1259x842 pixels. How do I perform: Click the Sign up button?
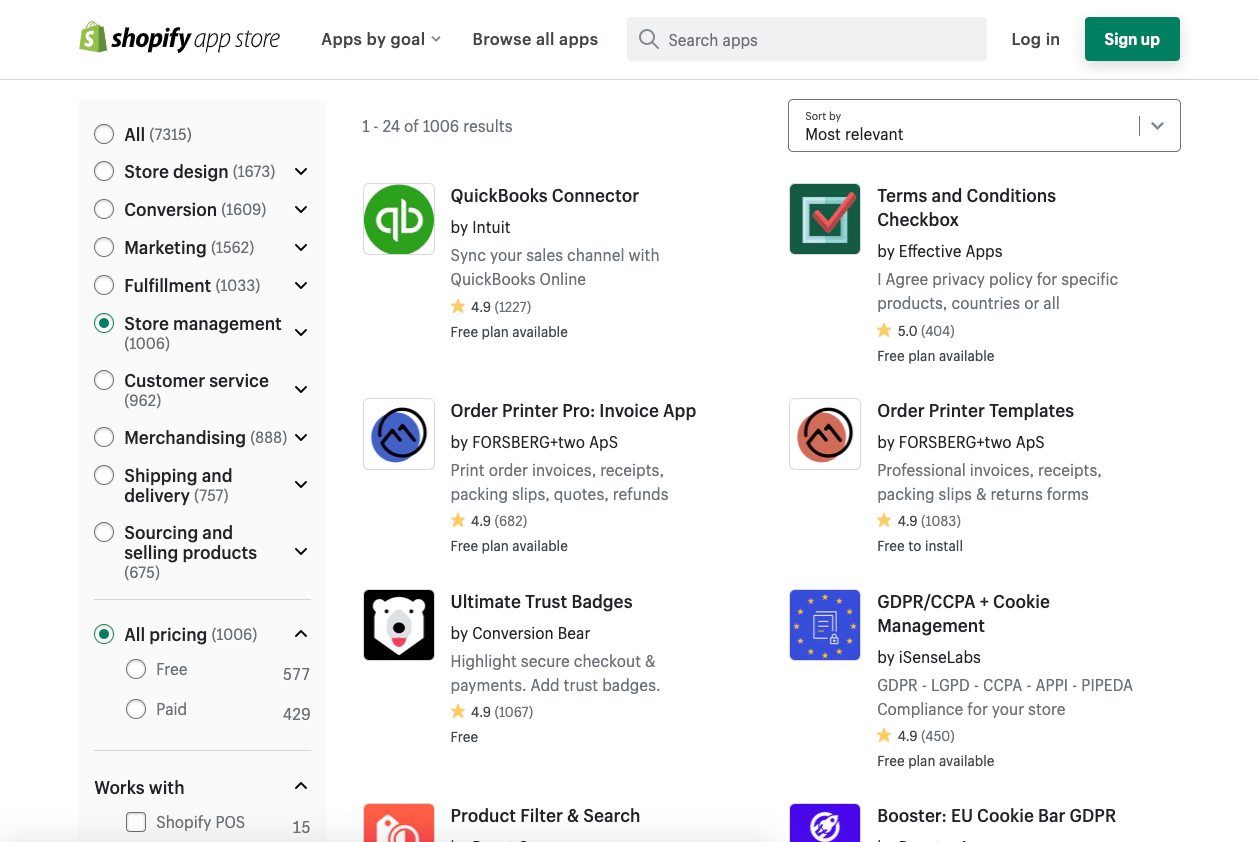[x=1132, y=39]
